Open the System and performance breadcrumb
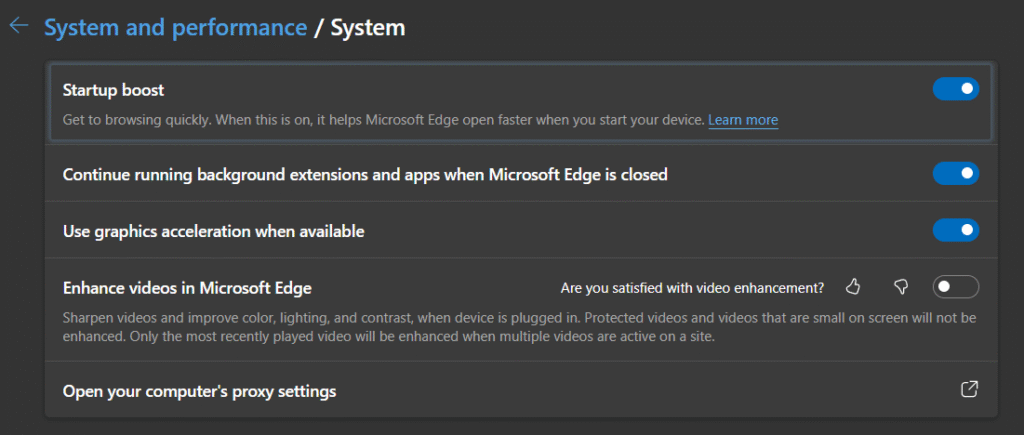Screen dimensions: 1024x435 (175, 27)
